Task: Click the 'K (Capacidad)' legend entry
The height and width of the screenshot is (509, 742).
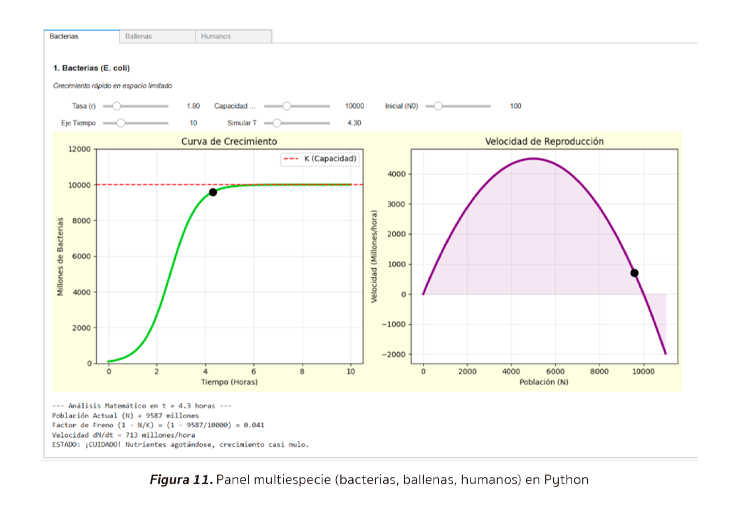Action: click(319, 158)
